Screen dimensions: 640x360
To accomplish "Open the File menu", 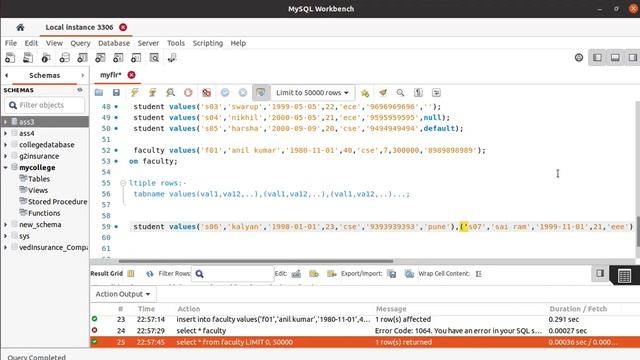I will click(11, 43).
